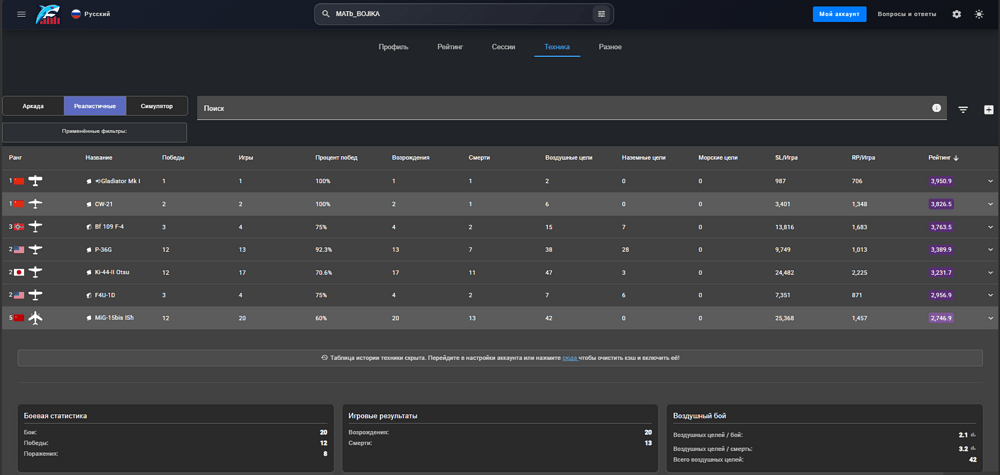Viewport: 1000px width, 475px height.
Task: Select Реалистичные battle mode
Action: point(95,106)
